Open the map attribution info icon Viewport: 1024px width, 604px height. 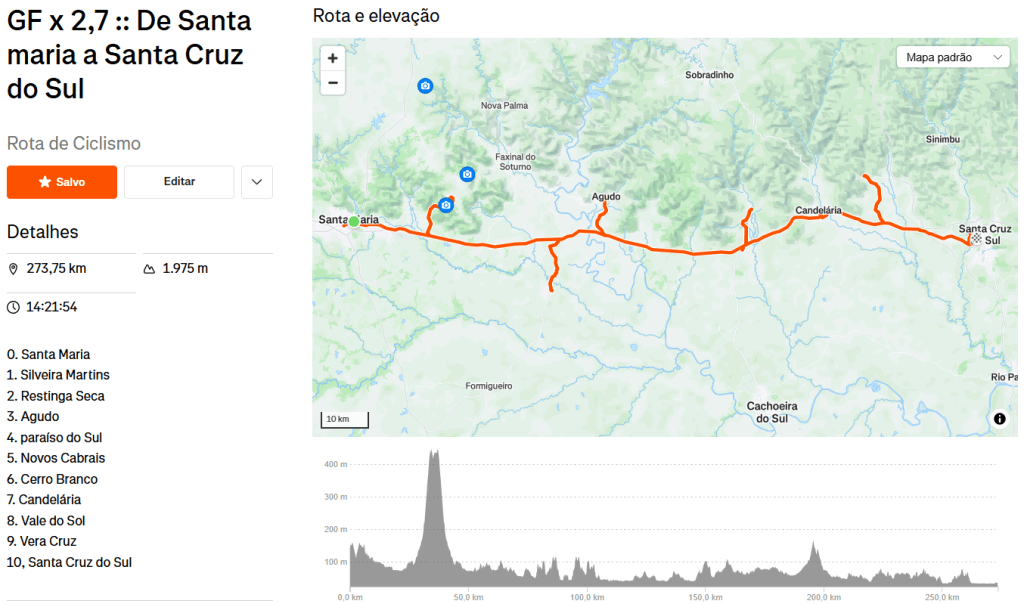(x=999, y=419)
